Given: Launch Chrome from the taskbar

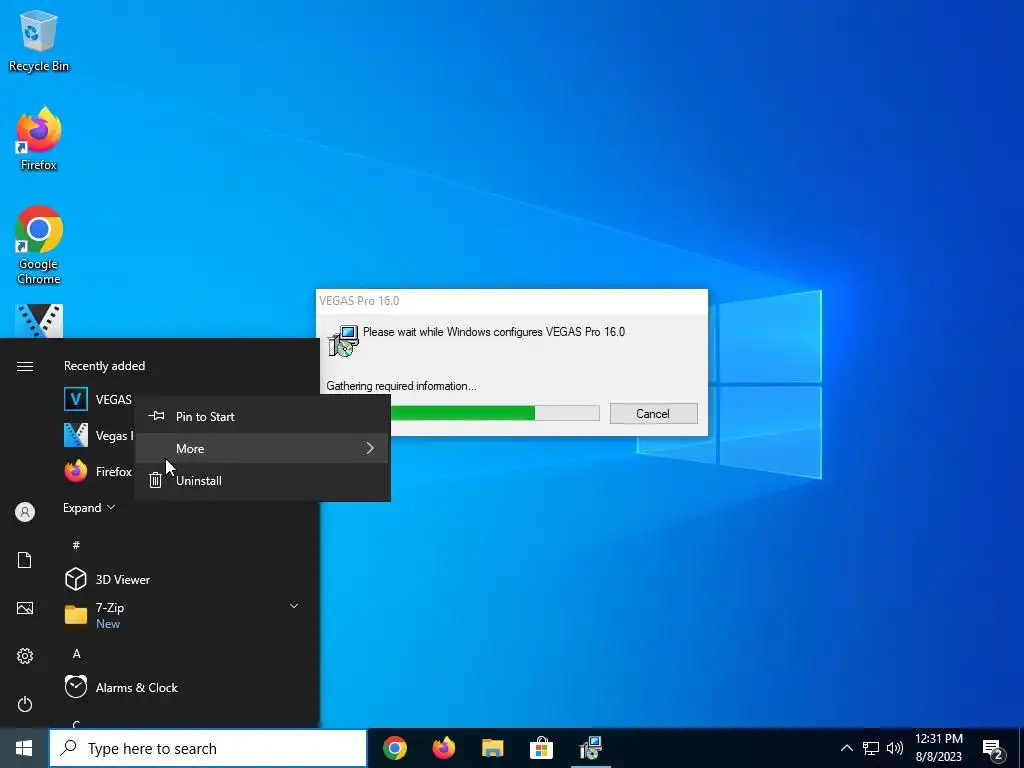Looking at the screenshot, I should [x=394, y=748].
